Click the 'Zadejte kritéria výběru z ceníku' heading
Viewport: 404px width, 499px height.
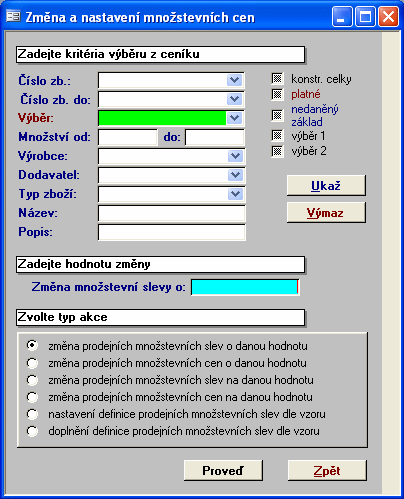click(160, 54)
